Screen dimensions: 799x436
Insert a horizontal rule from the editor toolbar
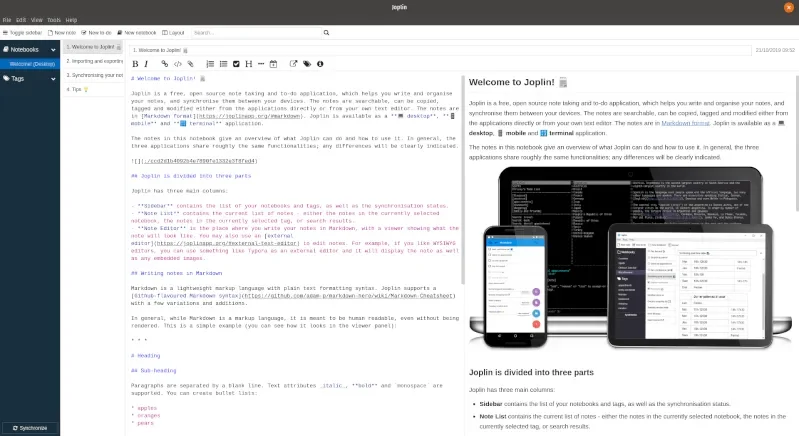point(261,64)
